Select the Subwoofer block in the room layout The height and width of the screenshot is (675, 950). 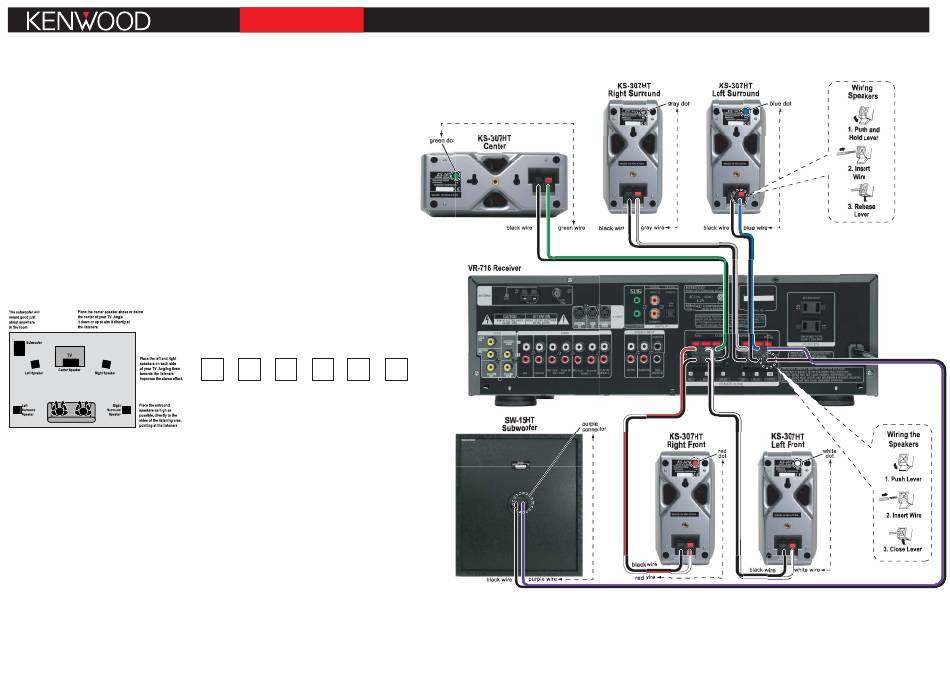tap(19, 348)
